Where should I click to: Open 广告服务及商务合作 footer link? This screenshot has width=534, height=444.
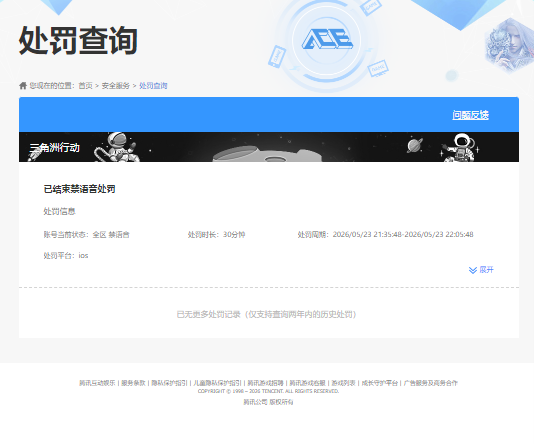(x=430, y=383)
